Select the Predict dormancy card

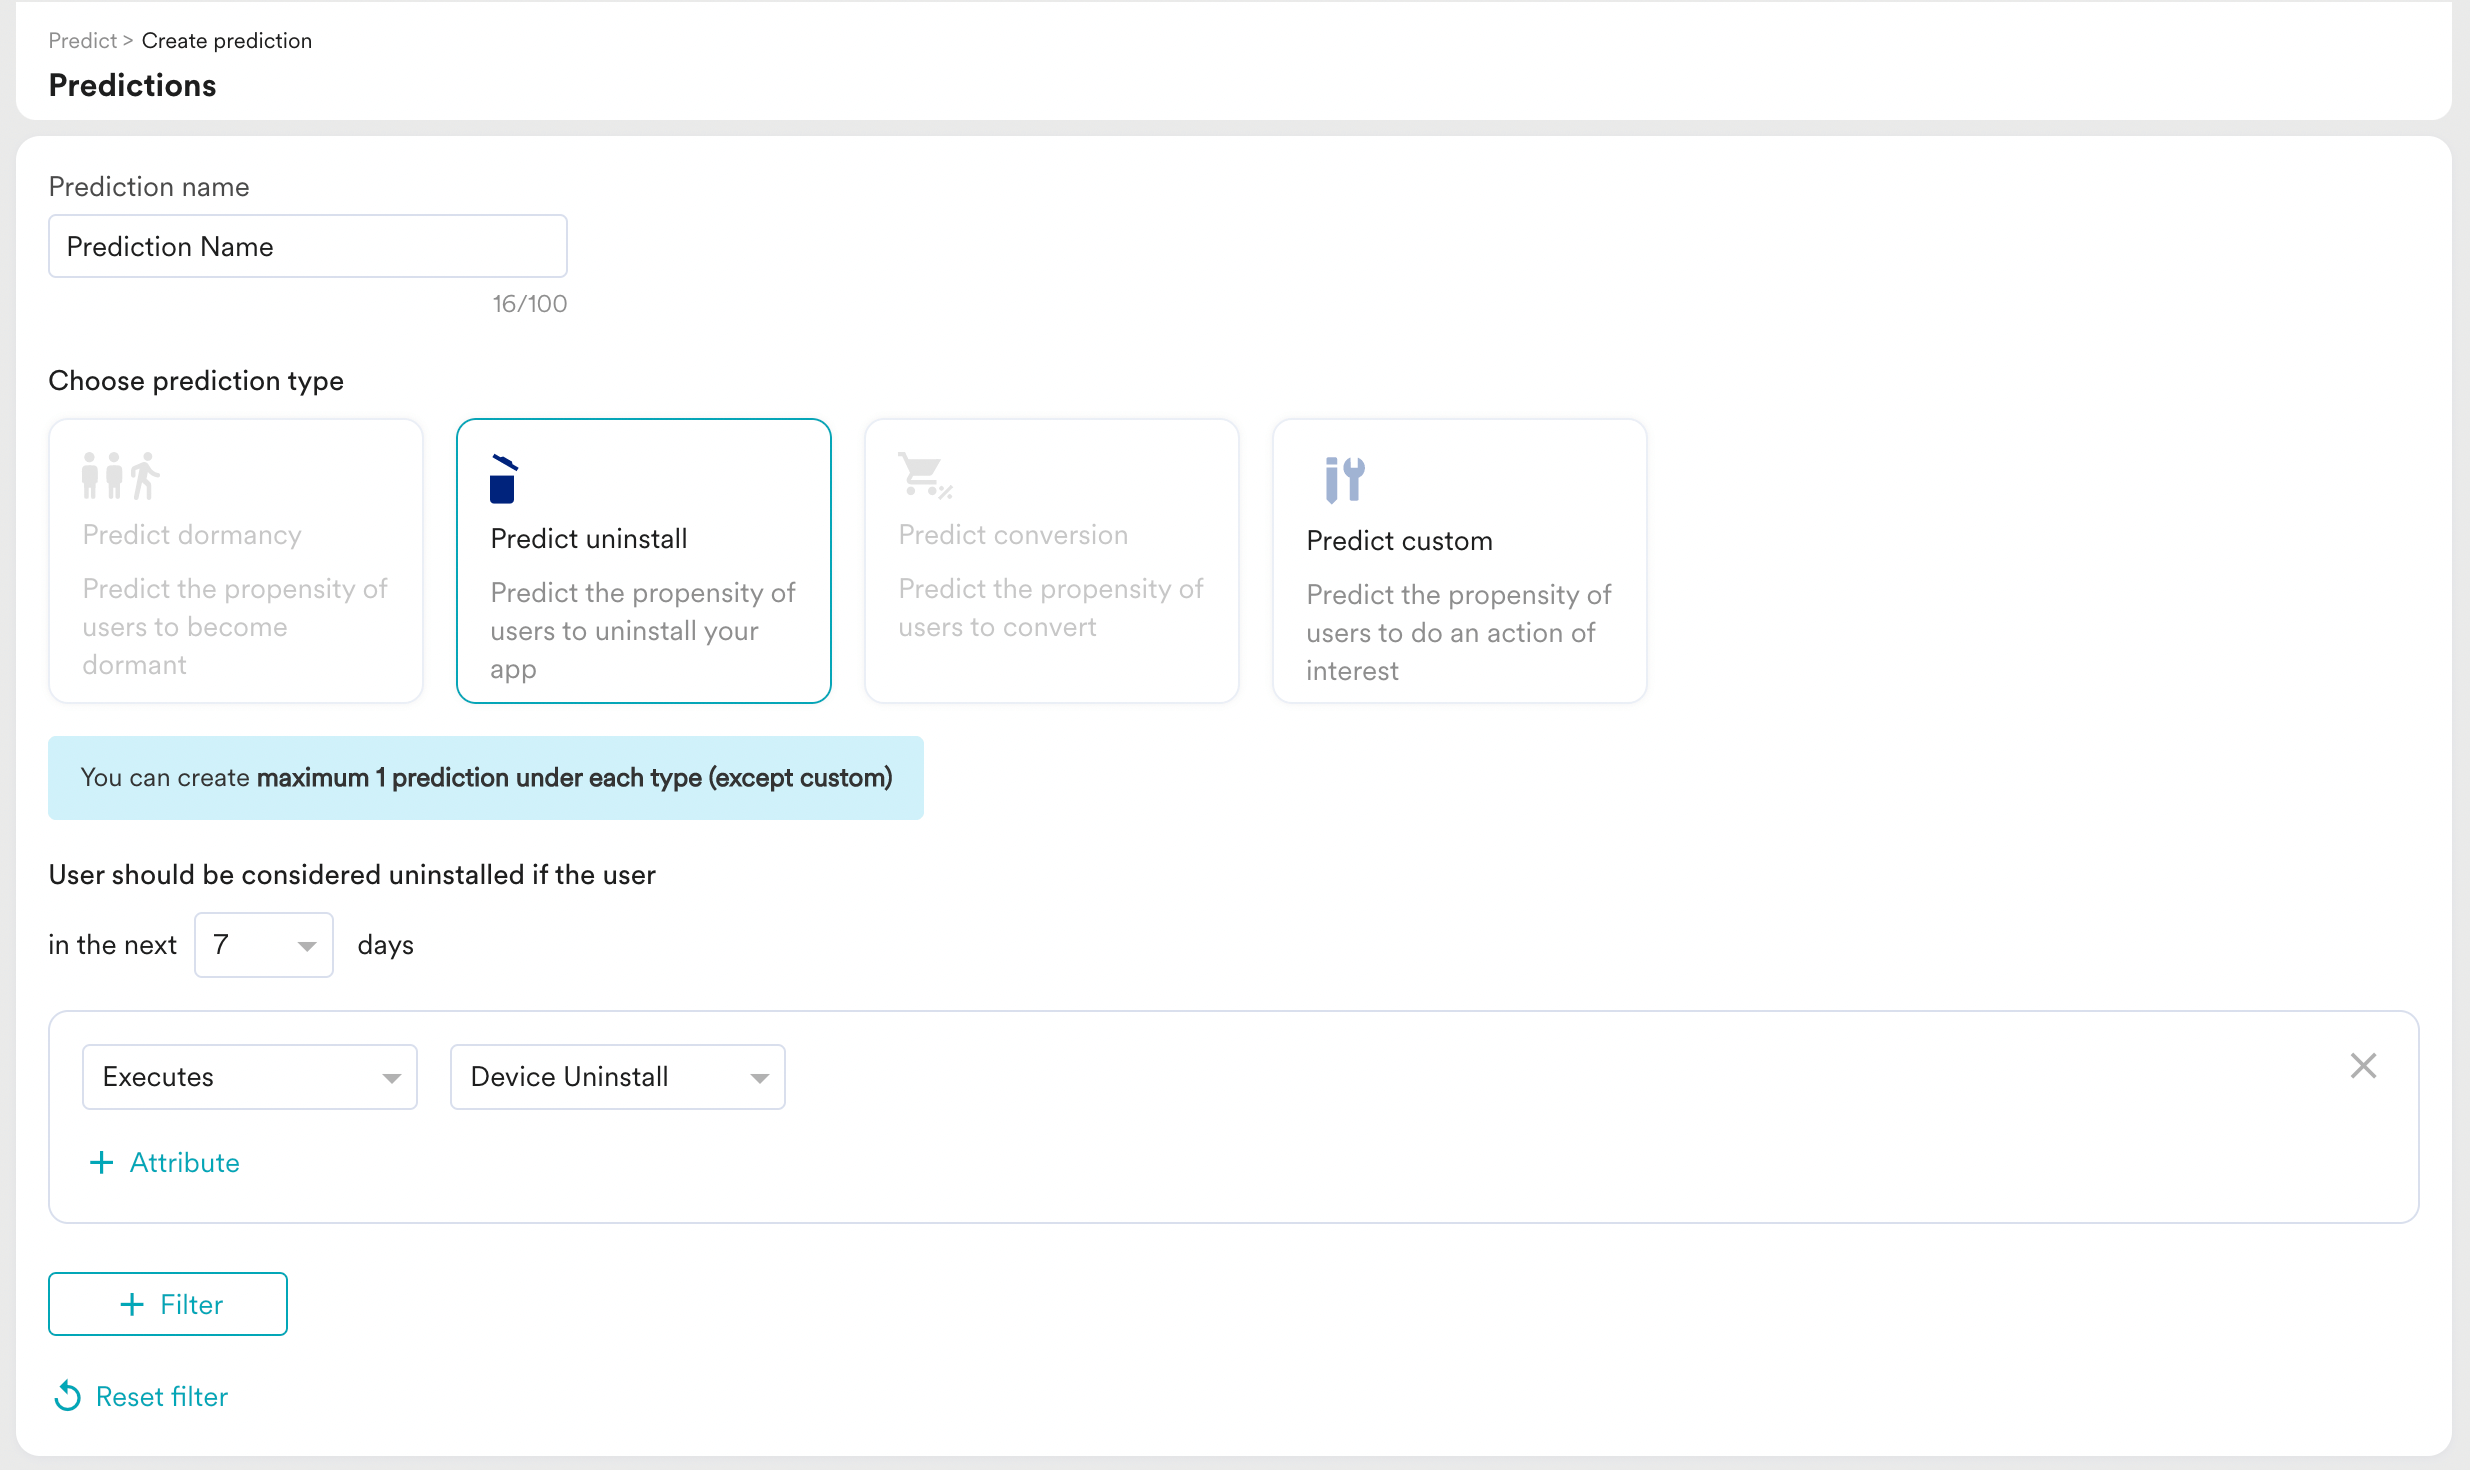pos(236,560)
